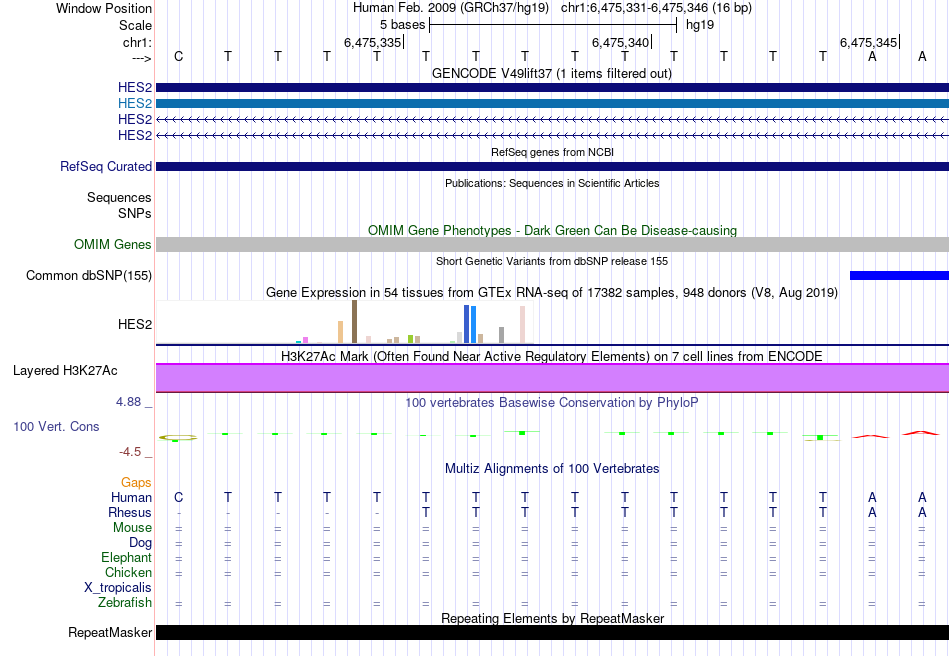Click the Dog alignment row label
This screenshot has height=656, width=950.
click(141, 543)
